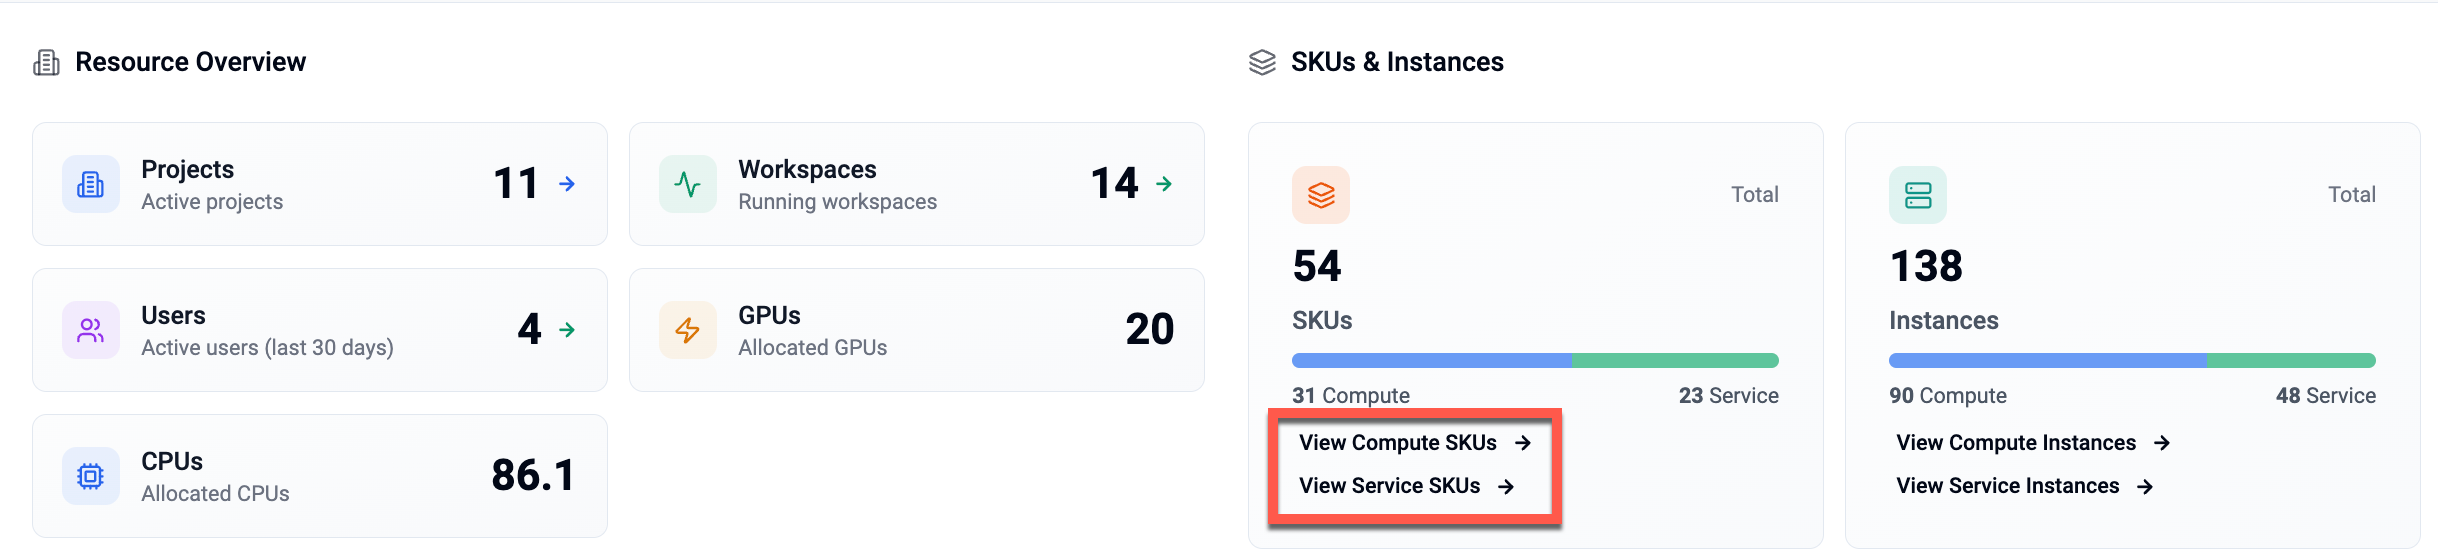Select the CPUs Allocated CPUs card
Screen dimensions: 2438x558
(319, 476)
